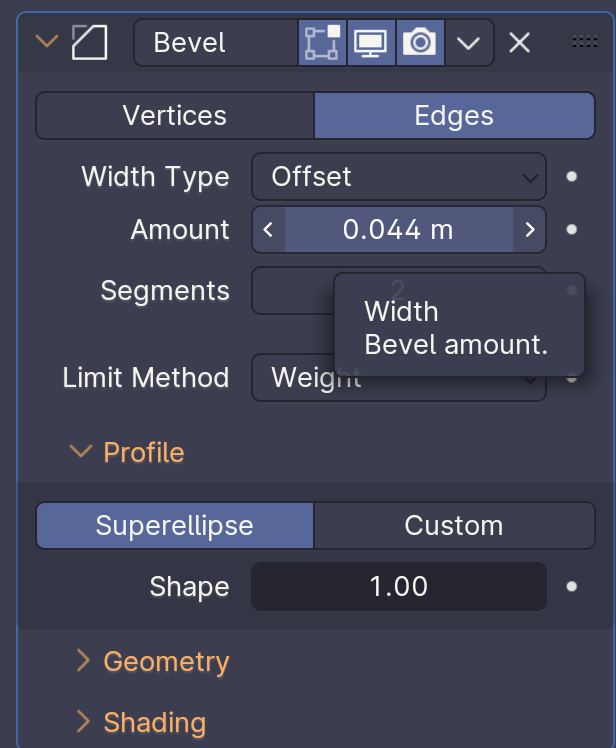
Task: Toggle Edit Mode display for Bevel
Action: (x=322, y=43)
